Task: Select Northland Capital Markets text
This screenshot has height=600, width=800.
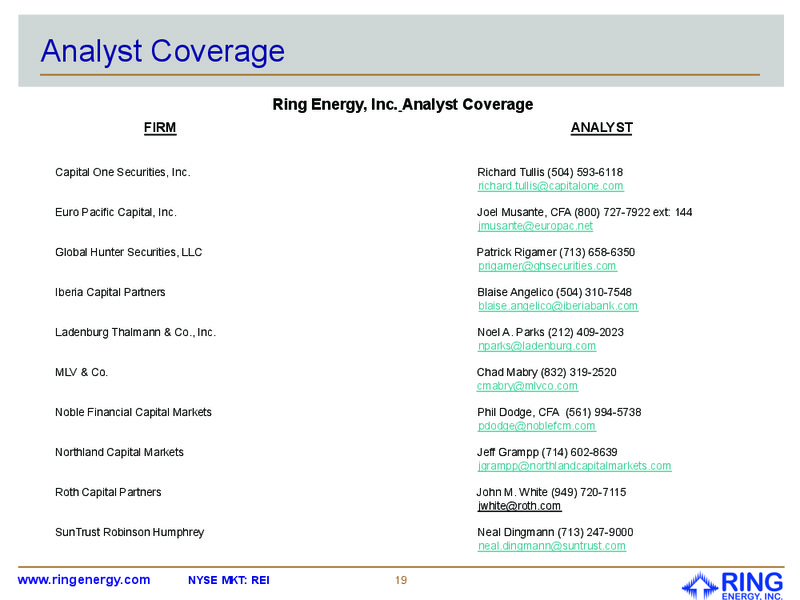Action: (119, 453)
